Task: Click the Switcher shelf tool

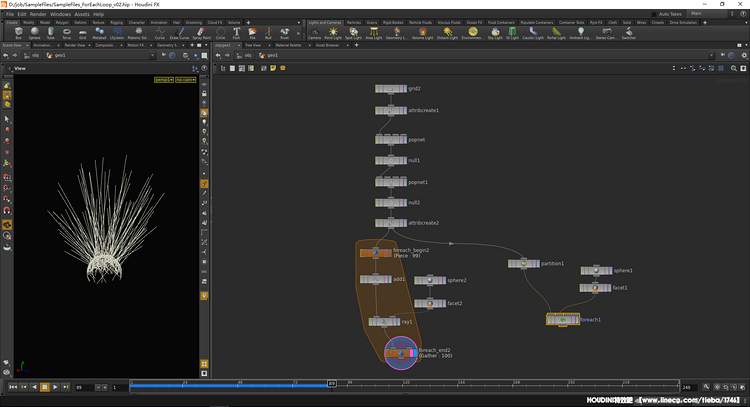Action: pyautogui.click(x=629, y=33)
